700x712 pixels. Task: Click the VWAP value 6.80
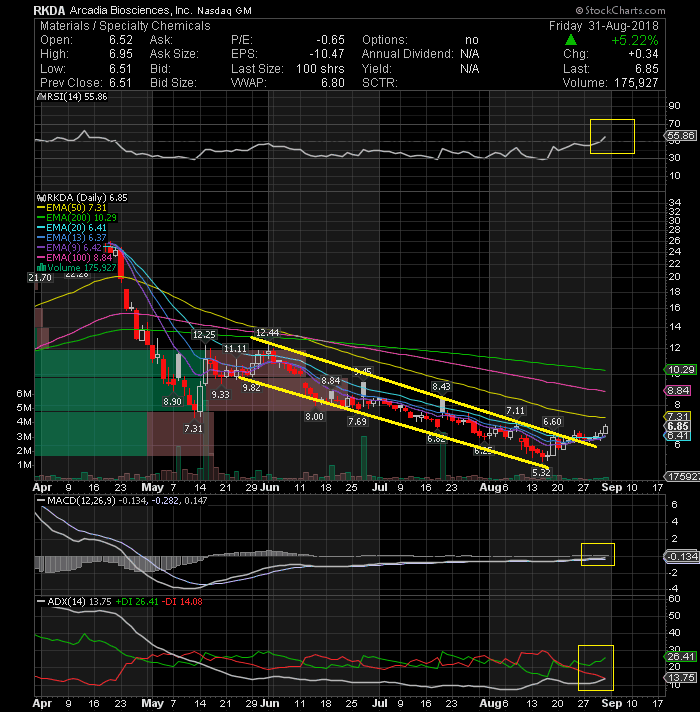(x=333, y=83)
